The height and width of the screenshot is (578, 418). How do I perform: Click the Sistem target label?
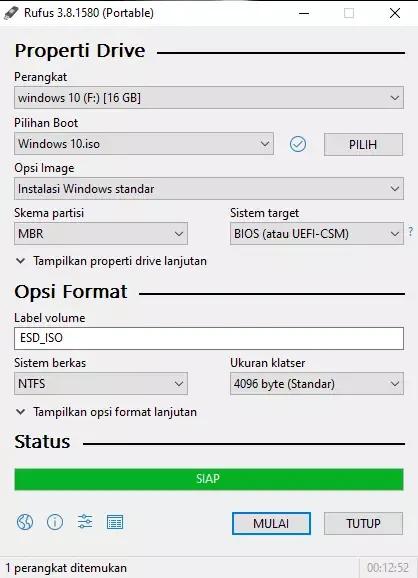pos(264,213)
